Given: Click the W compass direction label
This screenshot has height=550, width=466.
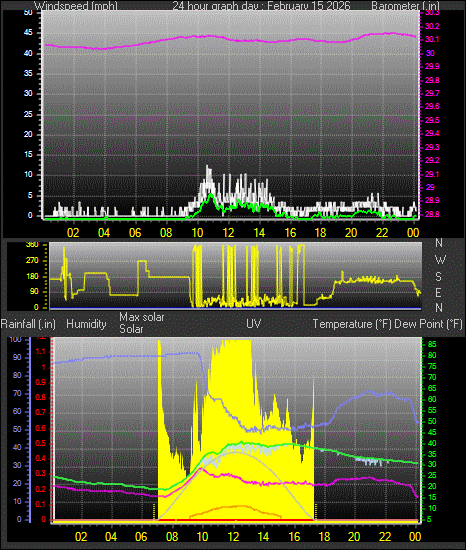Looking at the screenshot, I should click(440, 260).
